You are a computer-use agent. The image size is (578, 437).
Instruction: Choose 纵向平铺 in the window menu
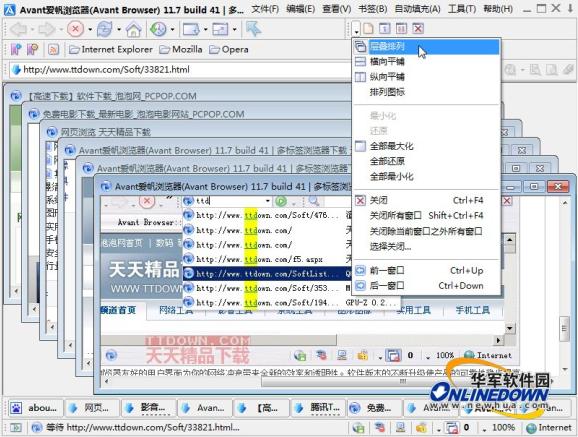click(x=426, y=77)
